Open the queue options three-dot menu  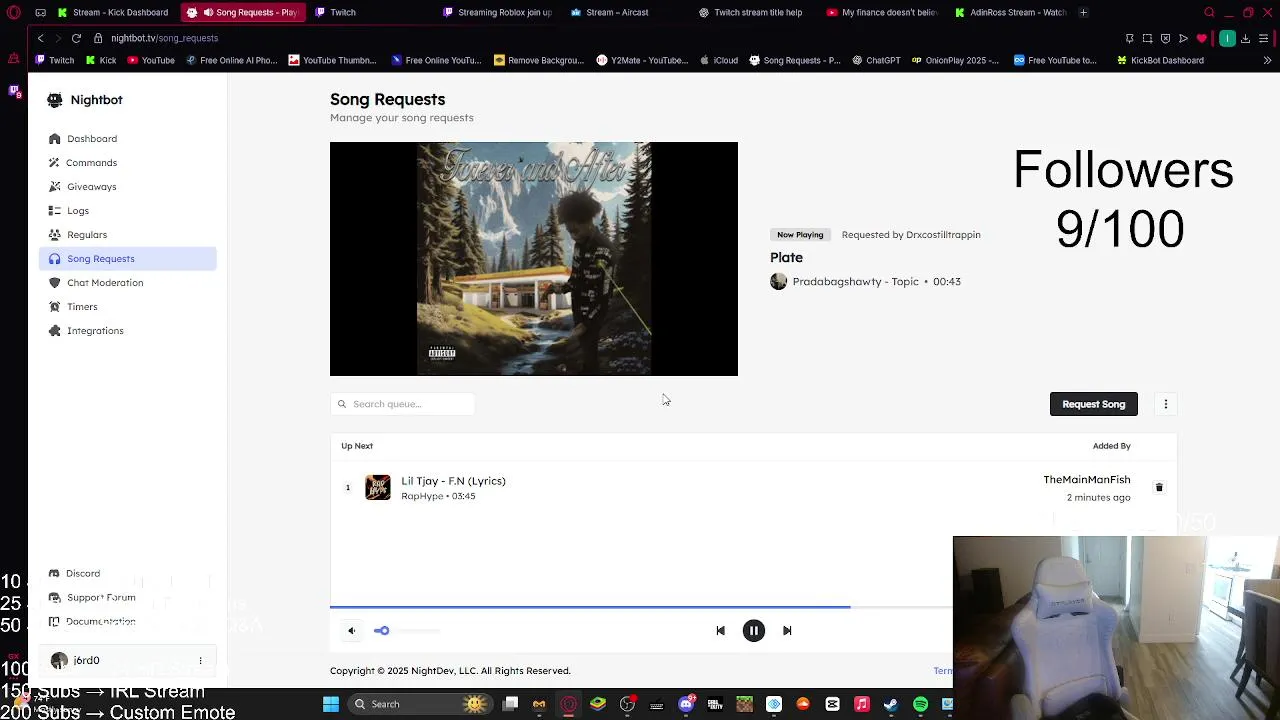coord(1165,404)
